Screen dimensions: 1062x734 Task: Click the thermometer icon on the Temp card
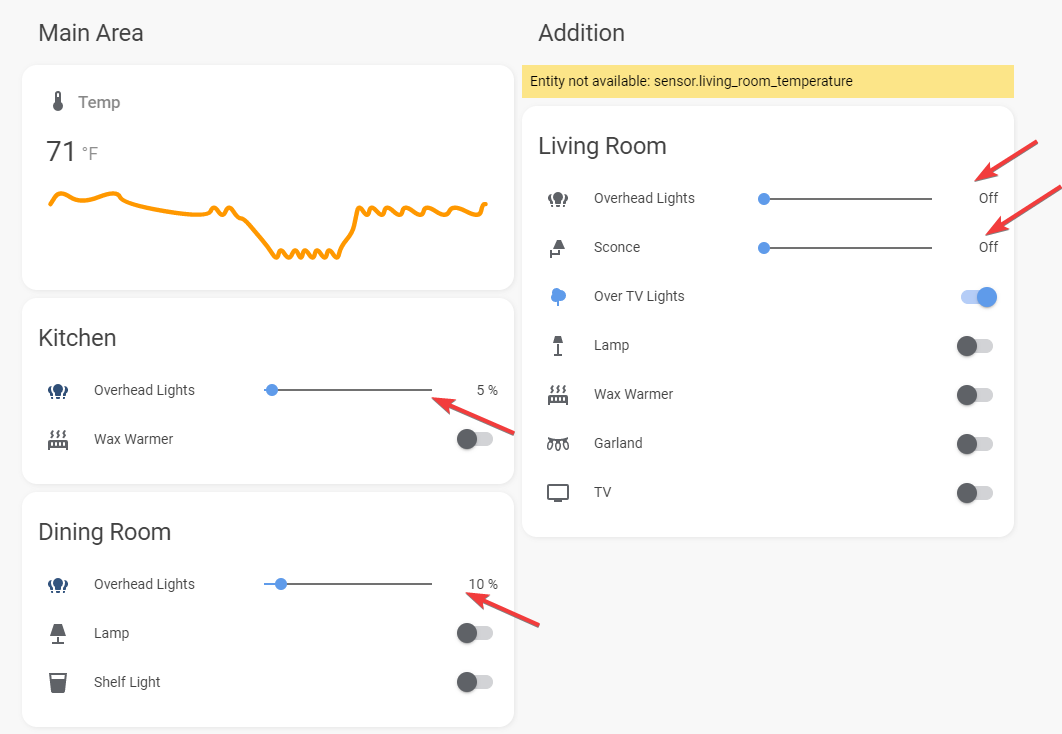click(58, 101)
